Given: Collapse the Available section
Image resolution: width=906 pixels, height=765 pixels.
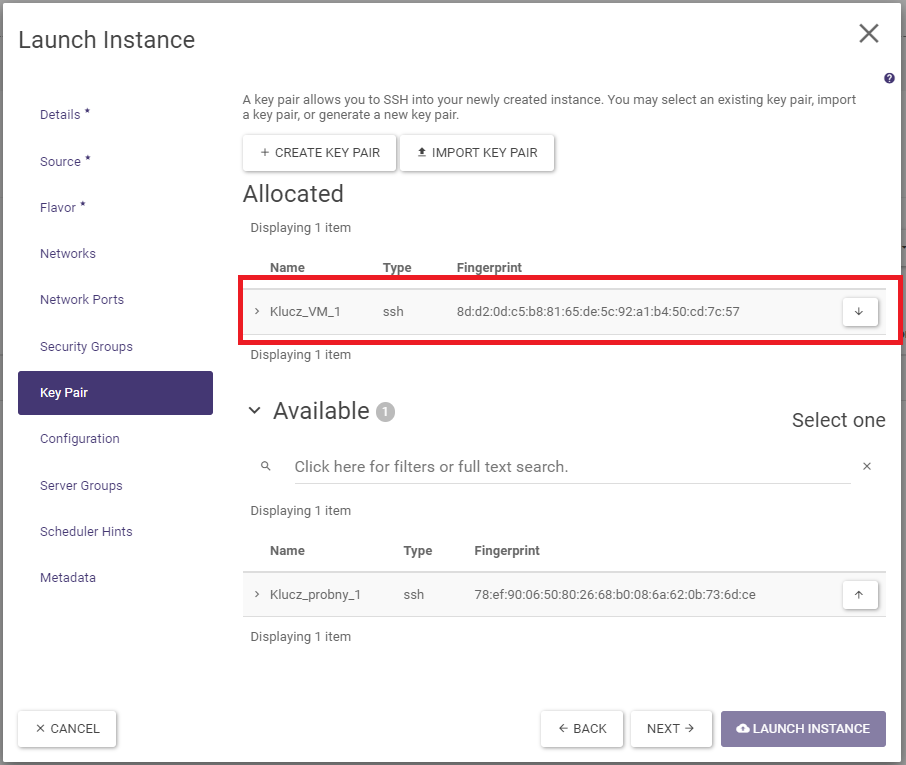Looking at the screenshot, I should [254, 411].
